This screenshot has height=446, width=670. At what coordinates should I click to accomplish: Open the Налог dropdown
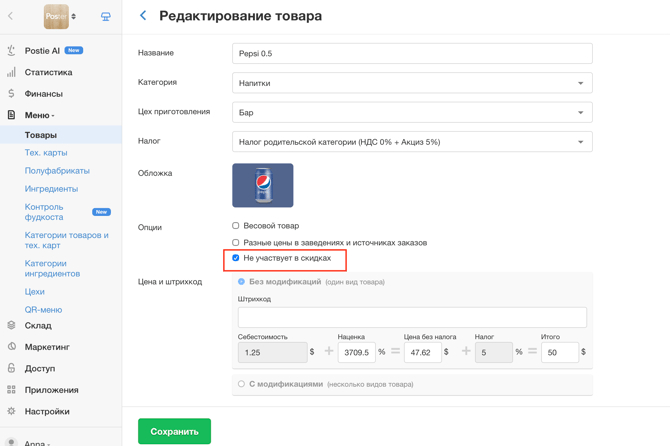click(412, 142)
